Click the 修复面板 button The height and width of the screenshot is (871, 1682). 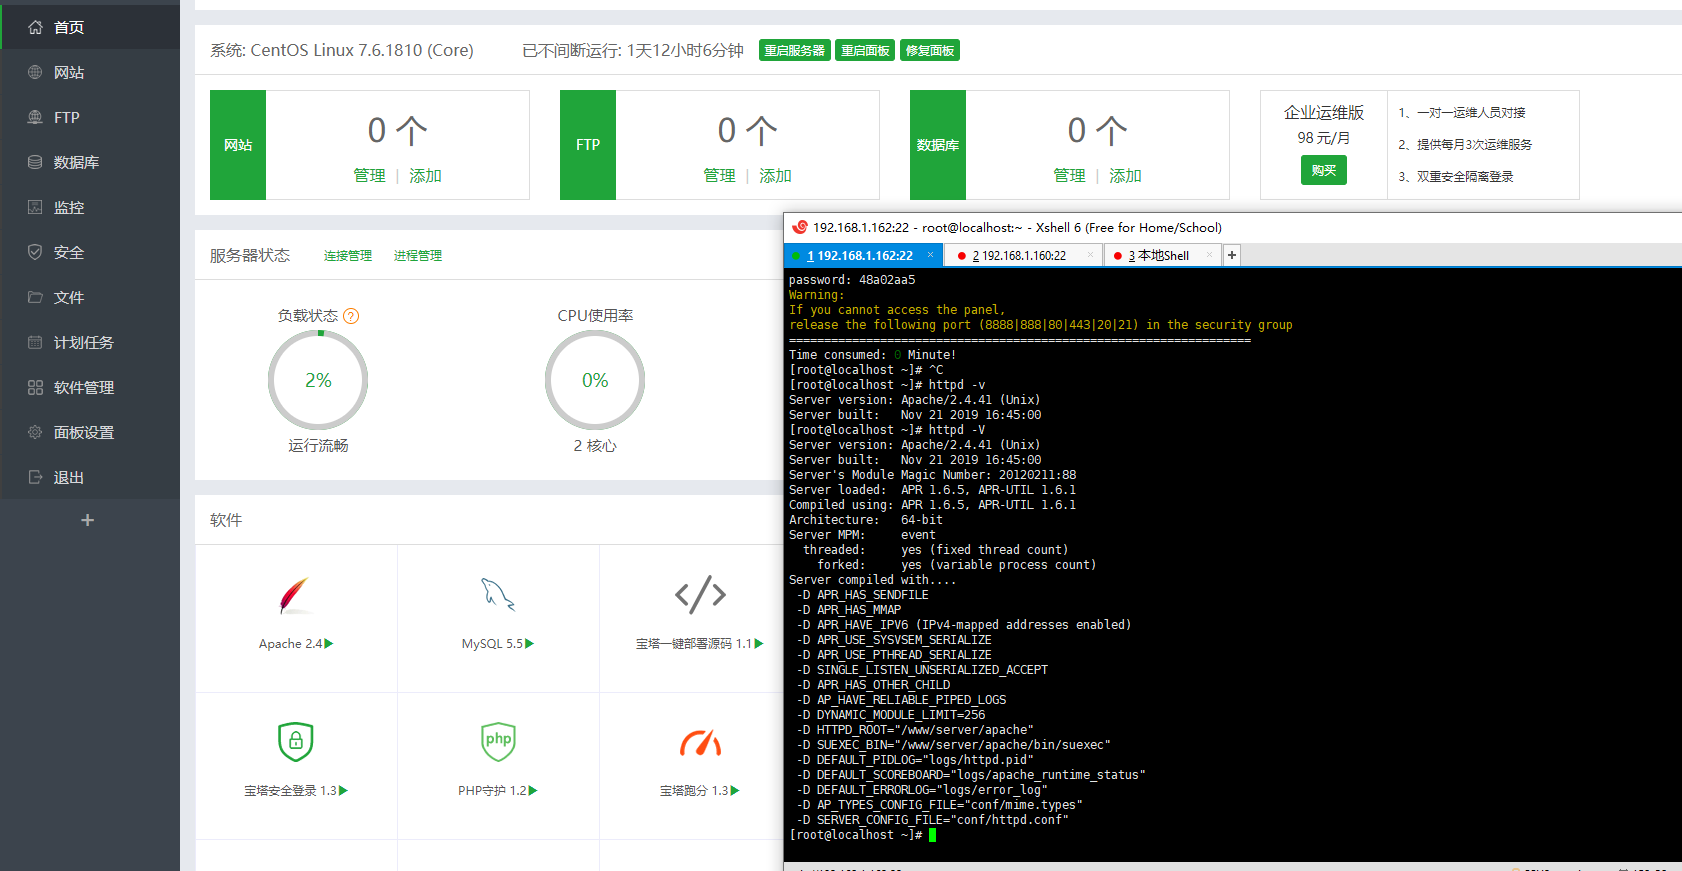click(x=930, y=51)
